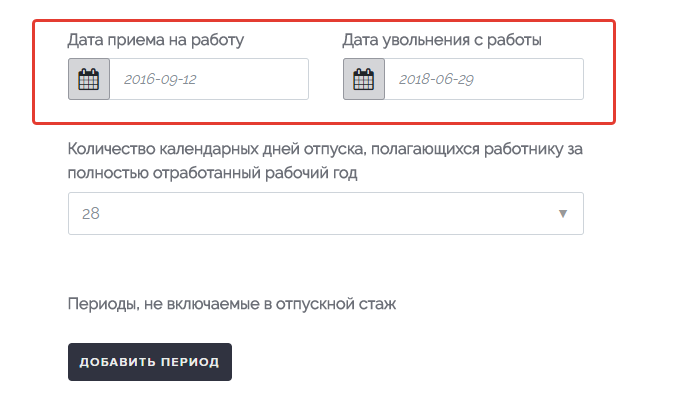This screenshot has height=415, width=691.
Task: Click the hire date field showing 2016-09-12
Action: point(209,79)
